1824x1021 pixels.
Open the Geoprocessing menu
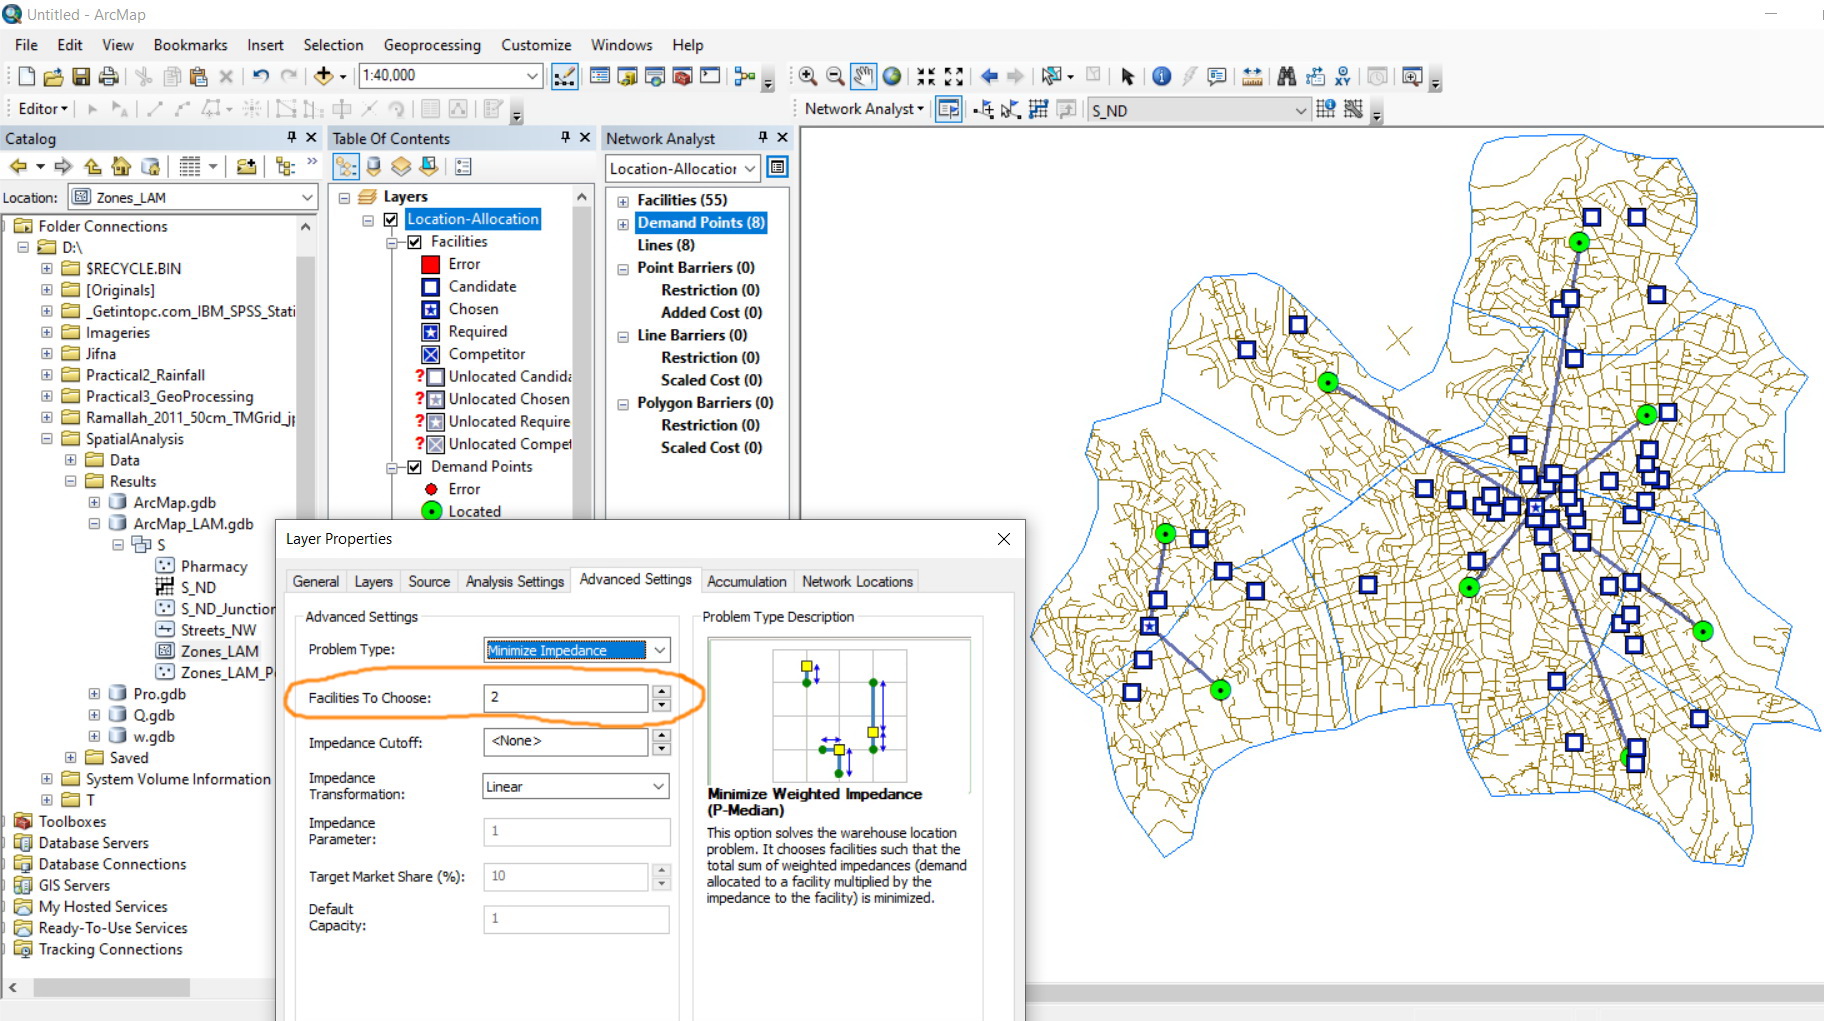[431, 45]
